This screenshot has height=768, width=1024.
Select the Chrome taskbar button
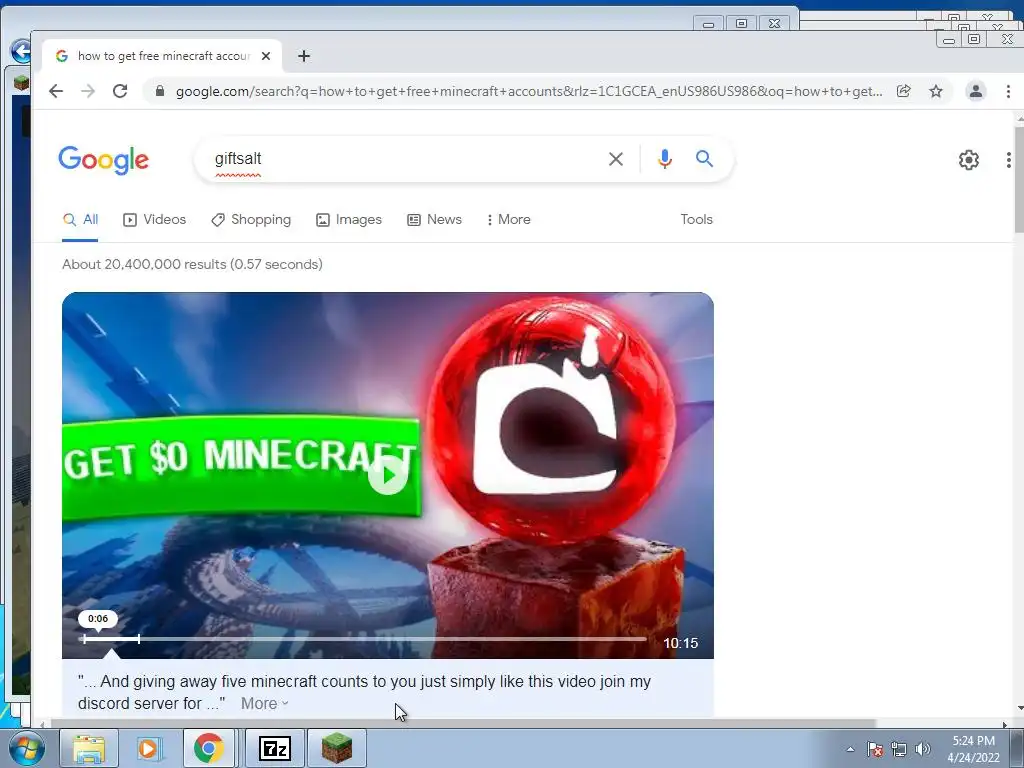pos(208,748)
